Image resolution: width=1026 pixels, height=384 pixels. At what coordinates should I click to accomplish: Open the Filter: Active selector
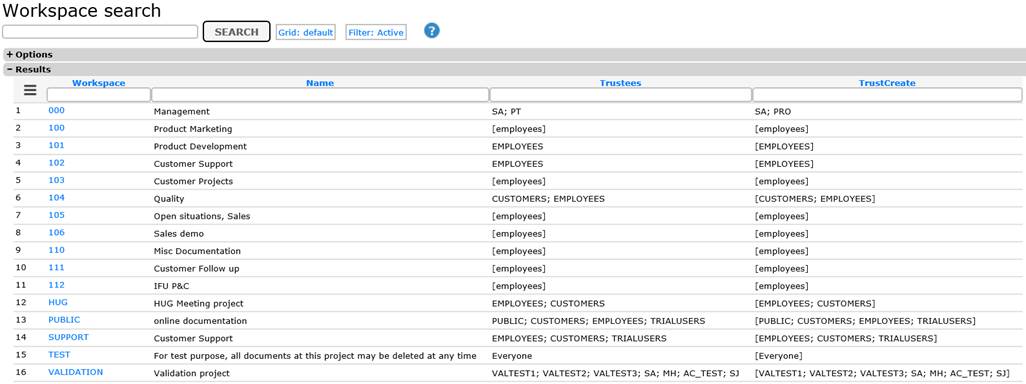376,32
